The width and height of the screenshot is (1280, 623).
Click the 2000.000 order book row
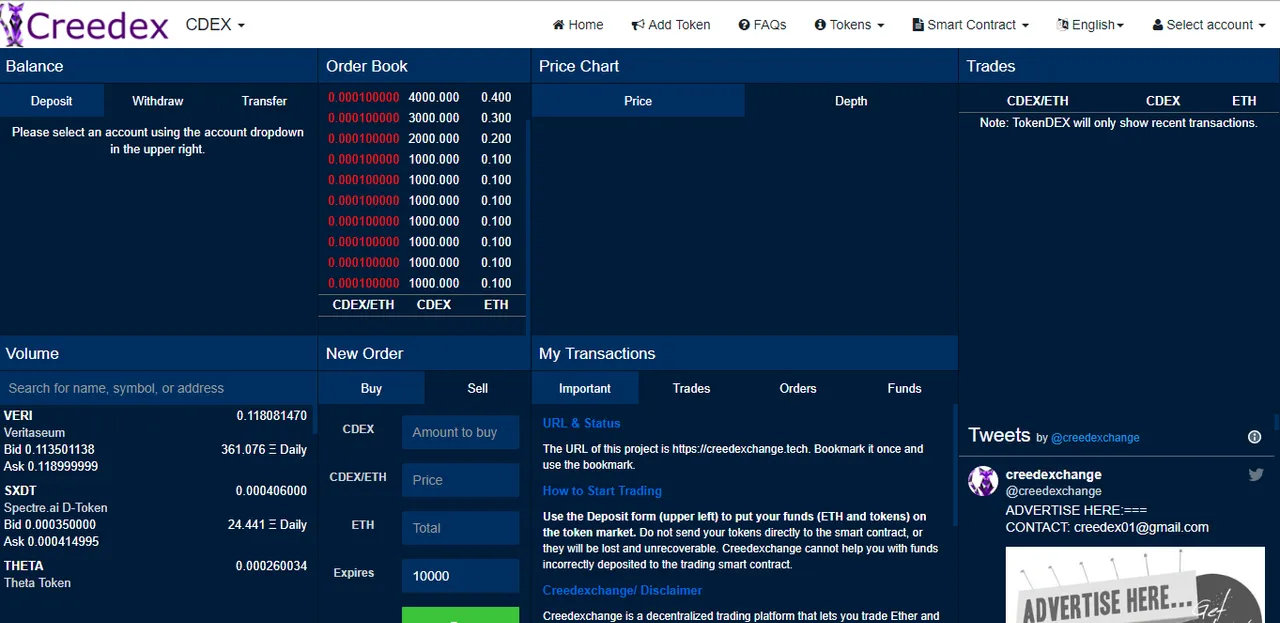point(420,139)
